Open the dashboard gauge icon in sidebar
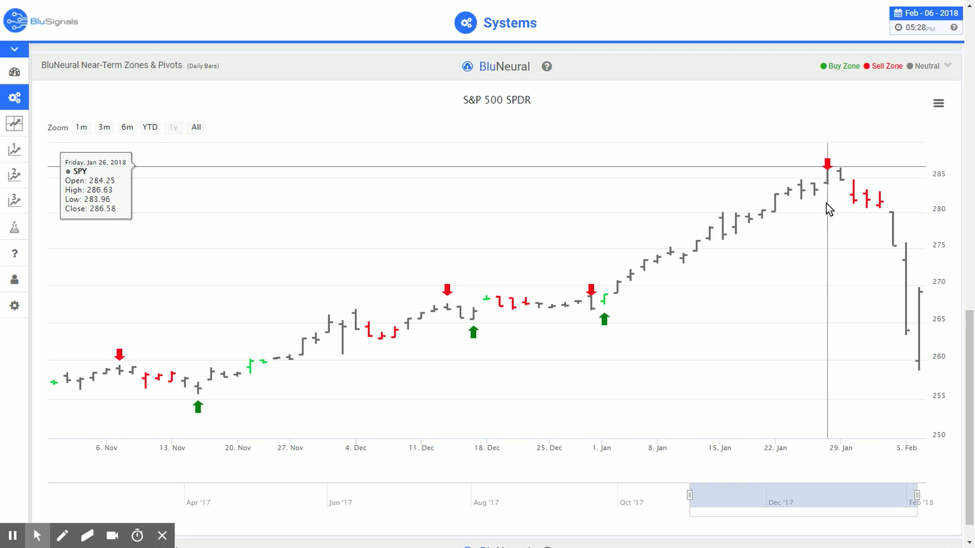The height and width of the screenshot is (548, 975). (x=14, y=72)
